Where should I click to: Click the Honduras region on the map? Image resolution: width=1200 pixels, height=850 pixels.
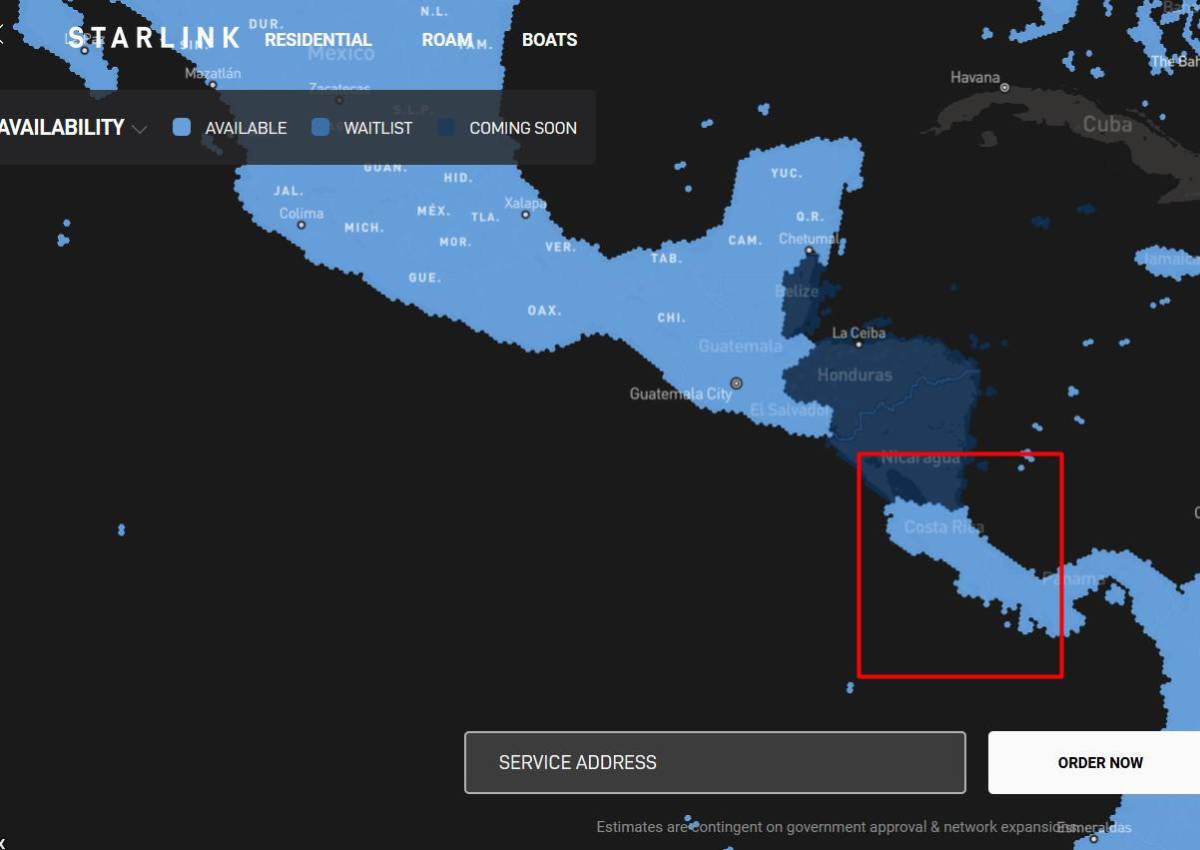[x=854, y=376]
